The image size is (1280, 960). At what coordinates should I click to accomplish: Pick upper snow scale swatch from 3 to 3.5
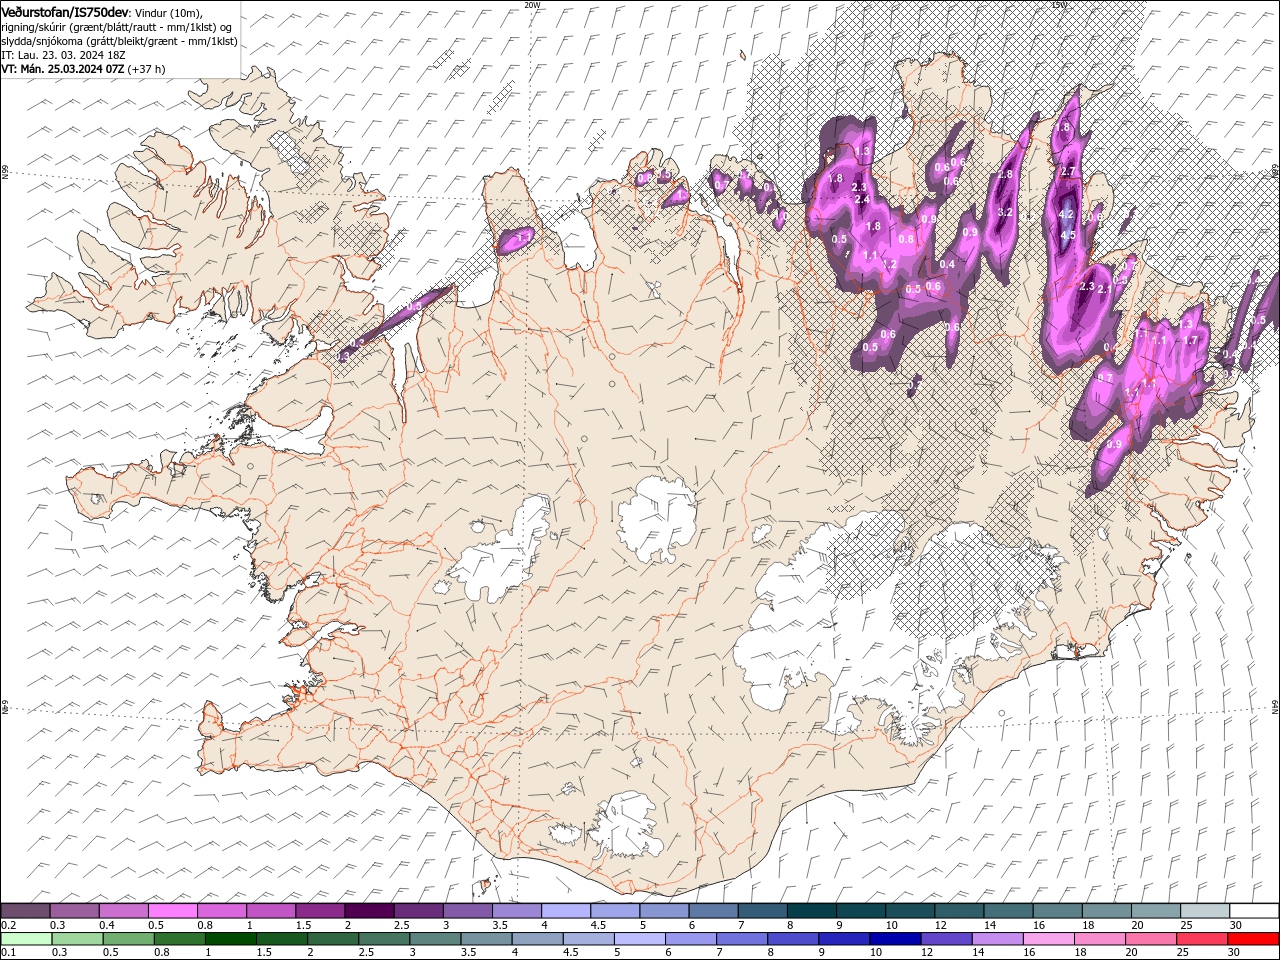(x=467, y=911)
